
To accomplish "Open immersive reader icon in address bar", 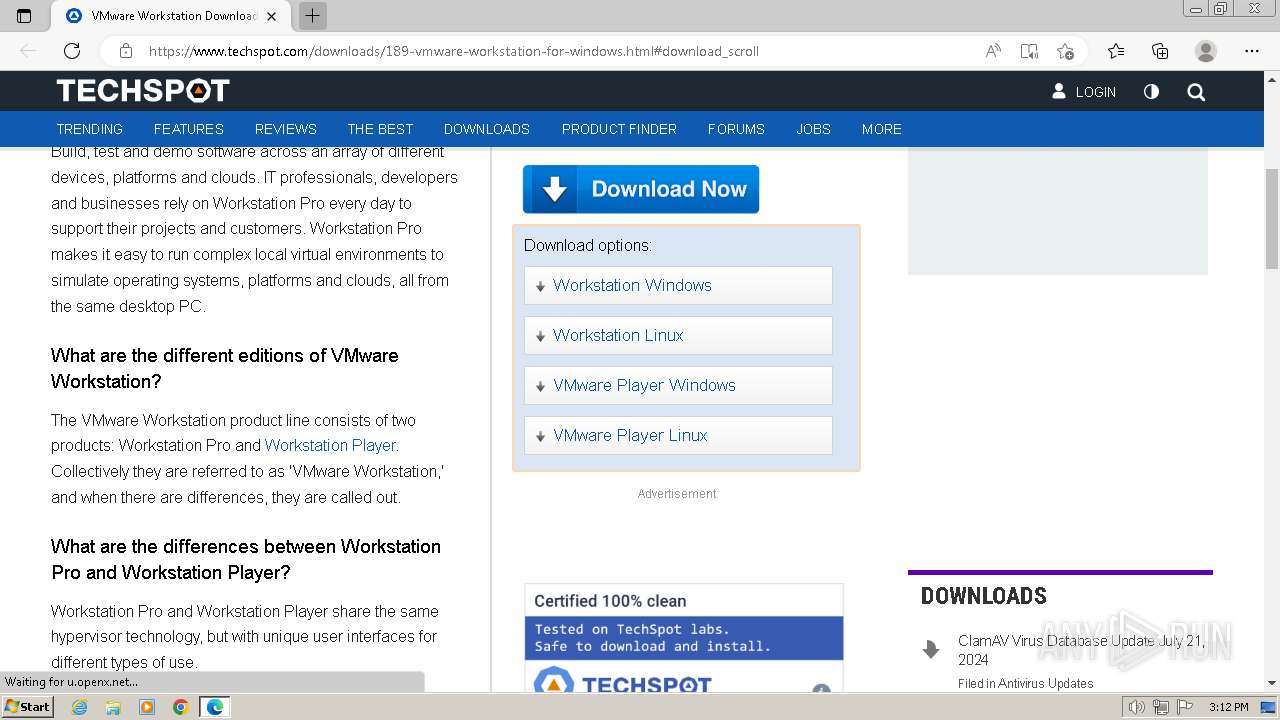I will 1029,51.
